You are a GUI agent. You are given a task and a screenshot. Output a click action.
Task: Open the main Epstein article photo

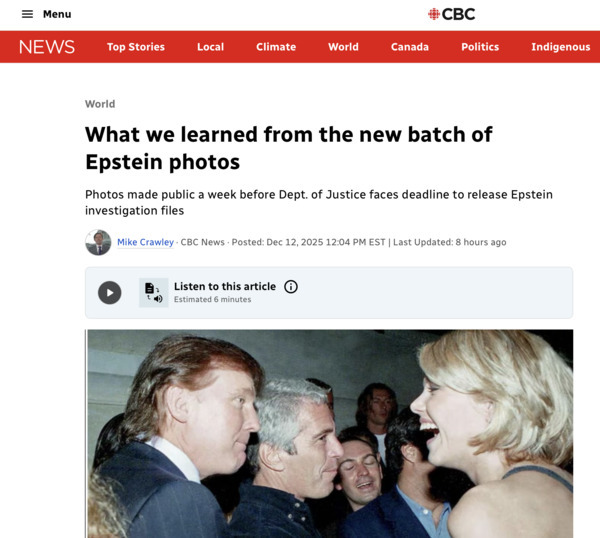pos(330,434)
